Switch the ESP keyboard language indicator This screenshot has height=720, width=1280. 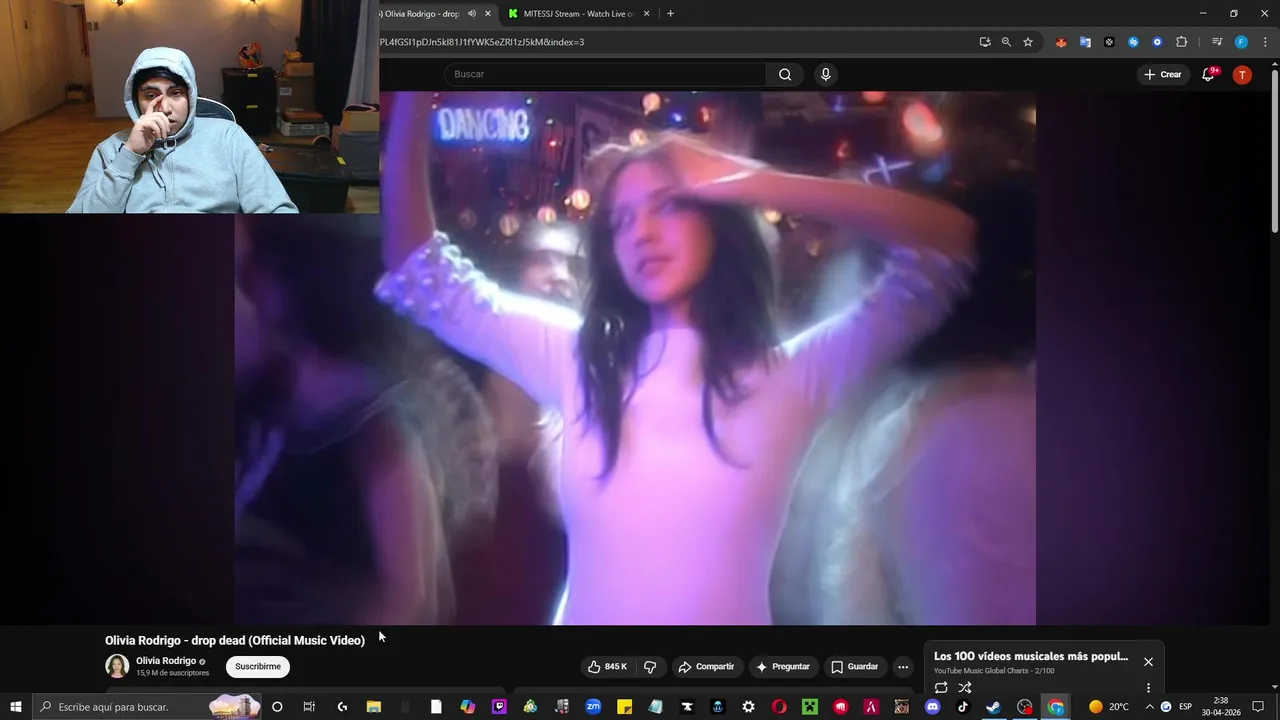(x=1185, y=707)
